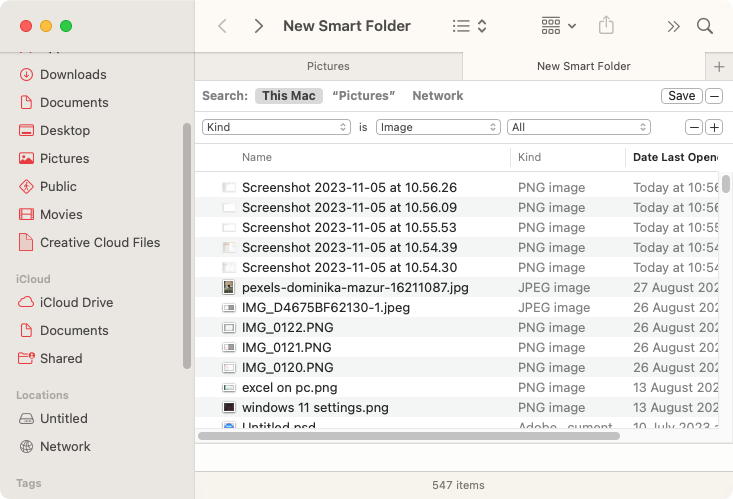Add a search criterion with plus

(714, 127)
